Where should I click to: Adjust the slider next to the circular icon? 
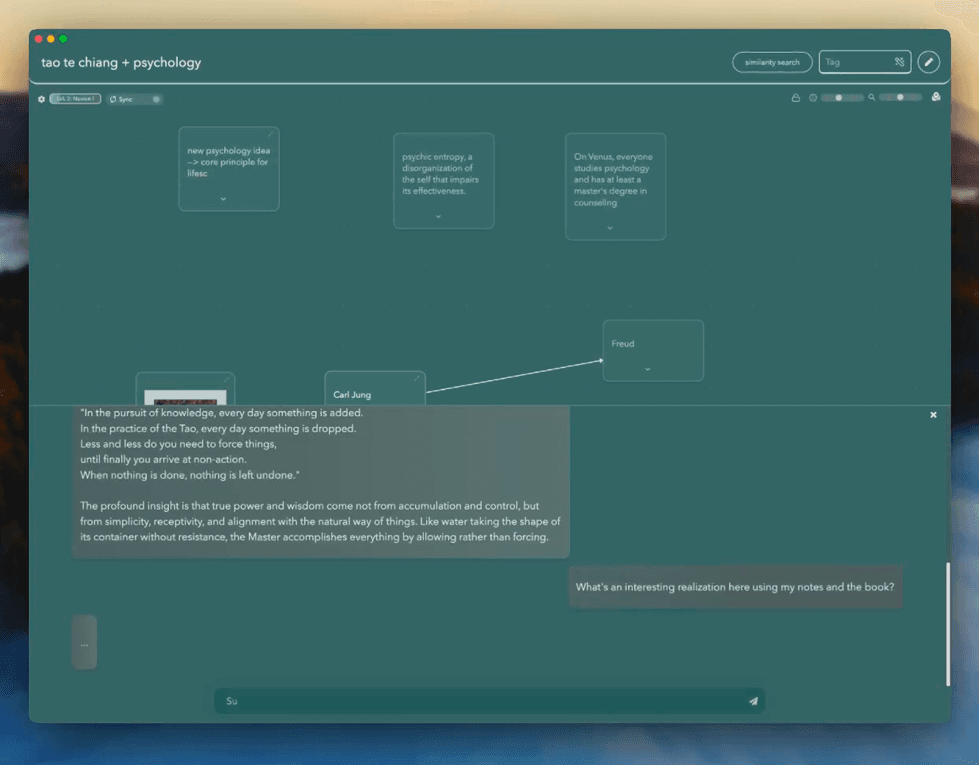[842, 97]
